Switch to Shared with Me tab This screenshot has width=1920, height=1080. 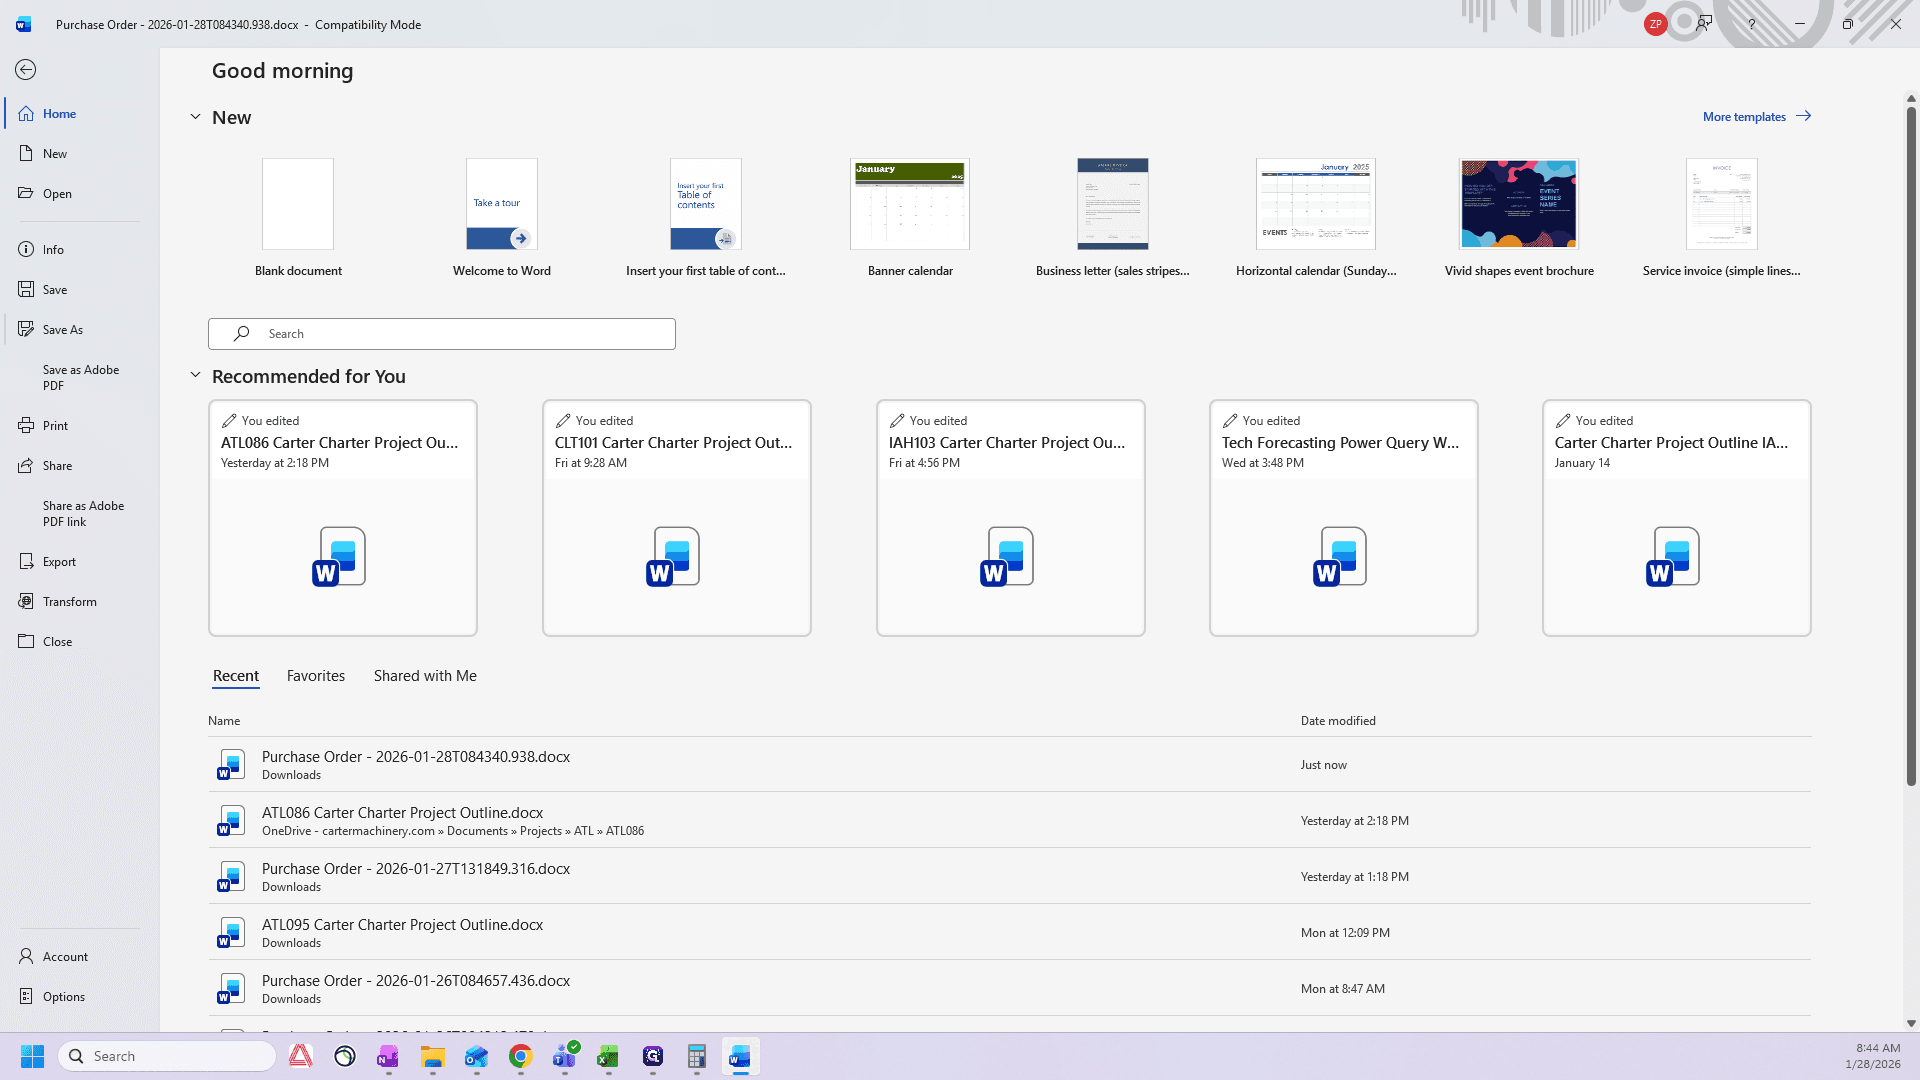click(425, 676)
